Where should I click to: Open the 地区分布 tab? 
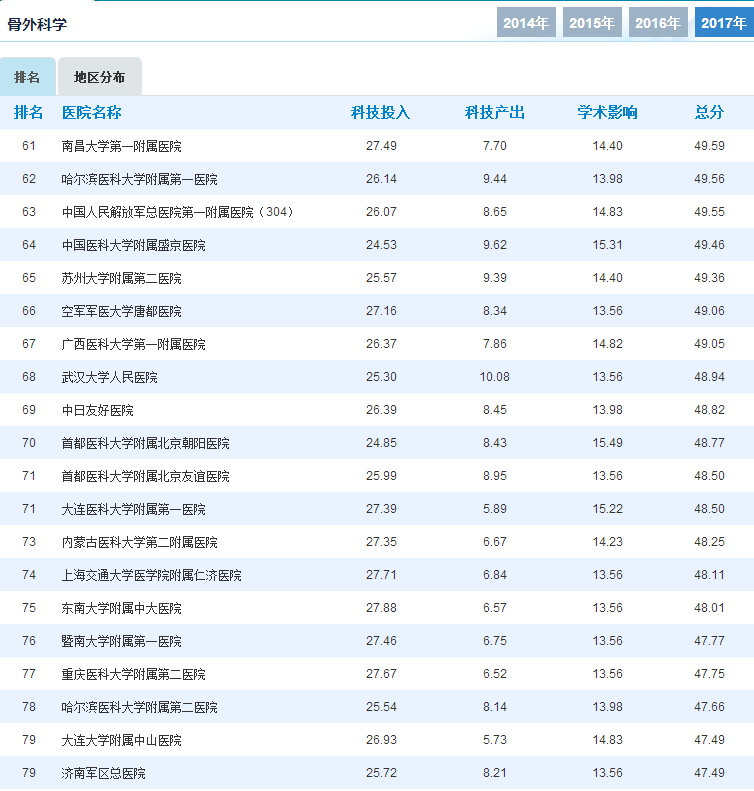tap(99, 77)
